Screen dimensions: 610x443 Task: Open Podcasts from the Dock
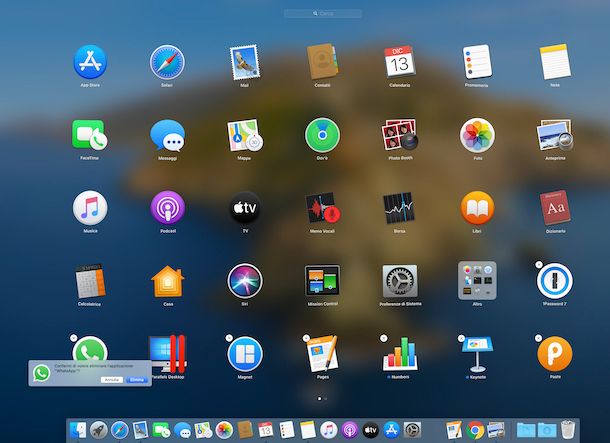[x=349, y=430]
